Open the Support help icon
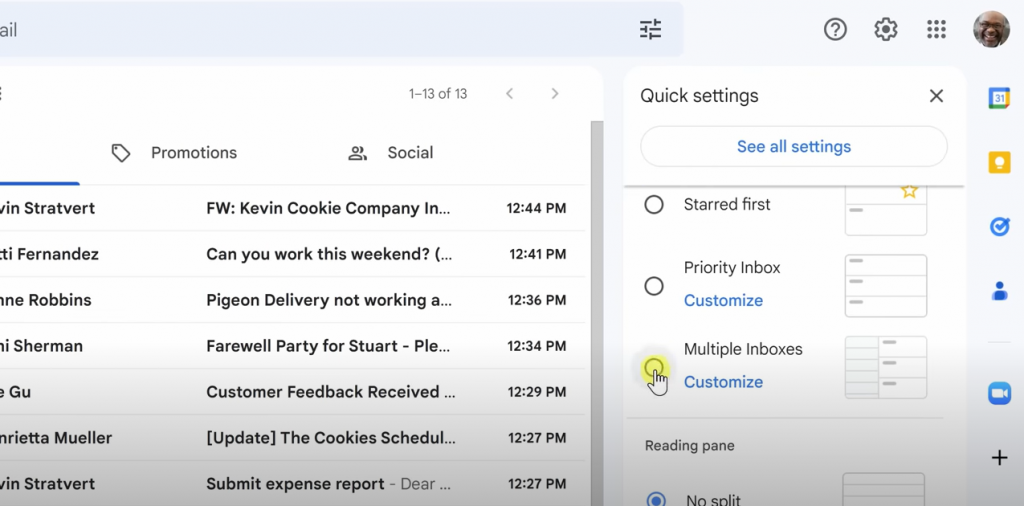Image resolution: width=1024 pixels, height=506 pixels. [835, 30]
